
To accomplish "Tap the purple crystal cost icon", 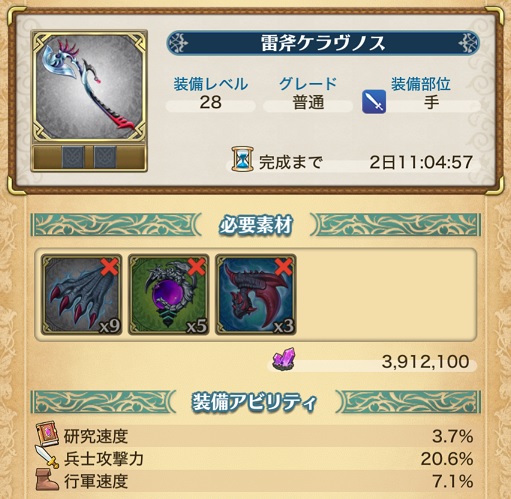I will 284,359.
